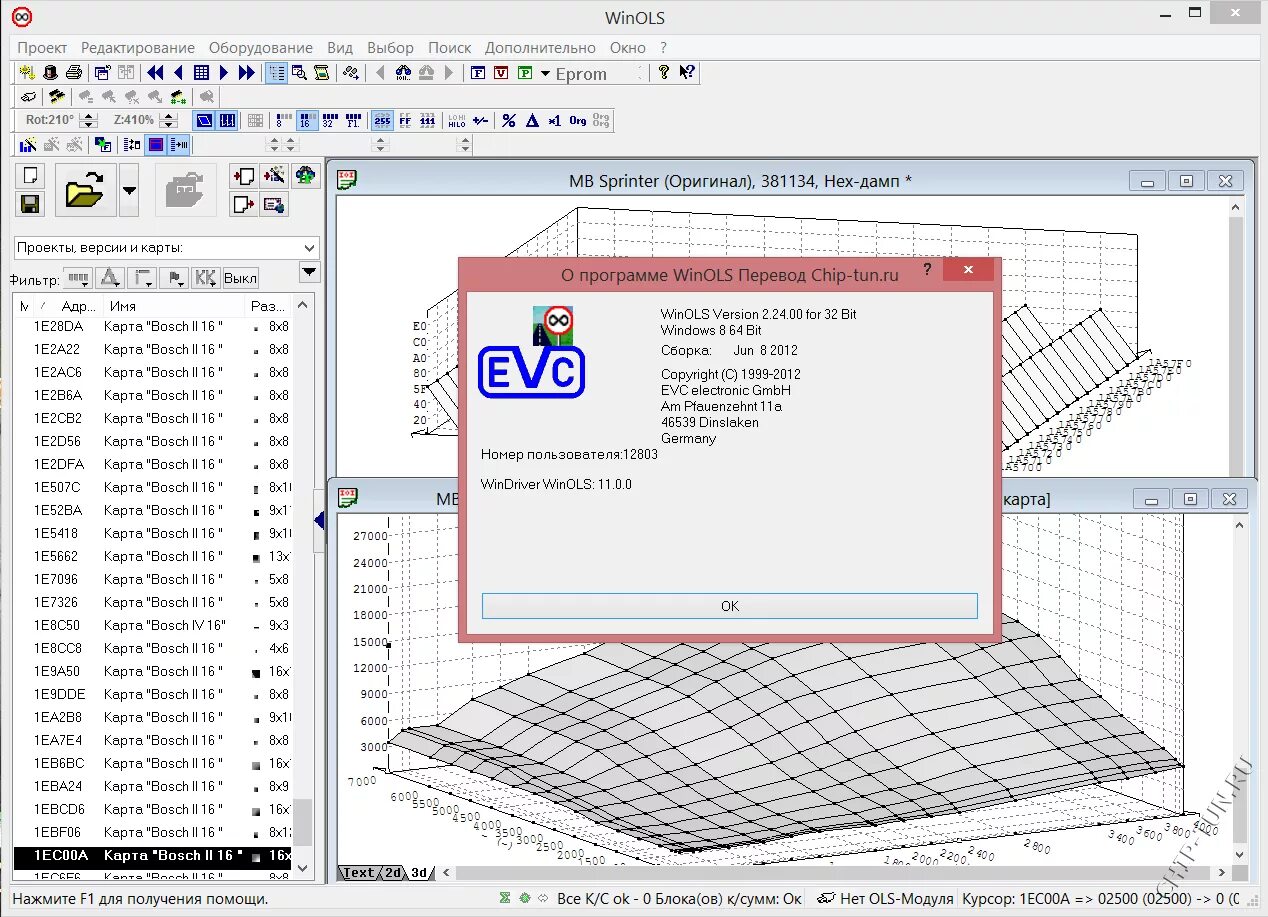Open the Поиск menu

point(450,47)
